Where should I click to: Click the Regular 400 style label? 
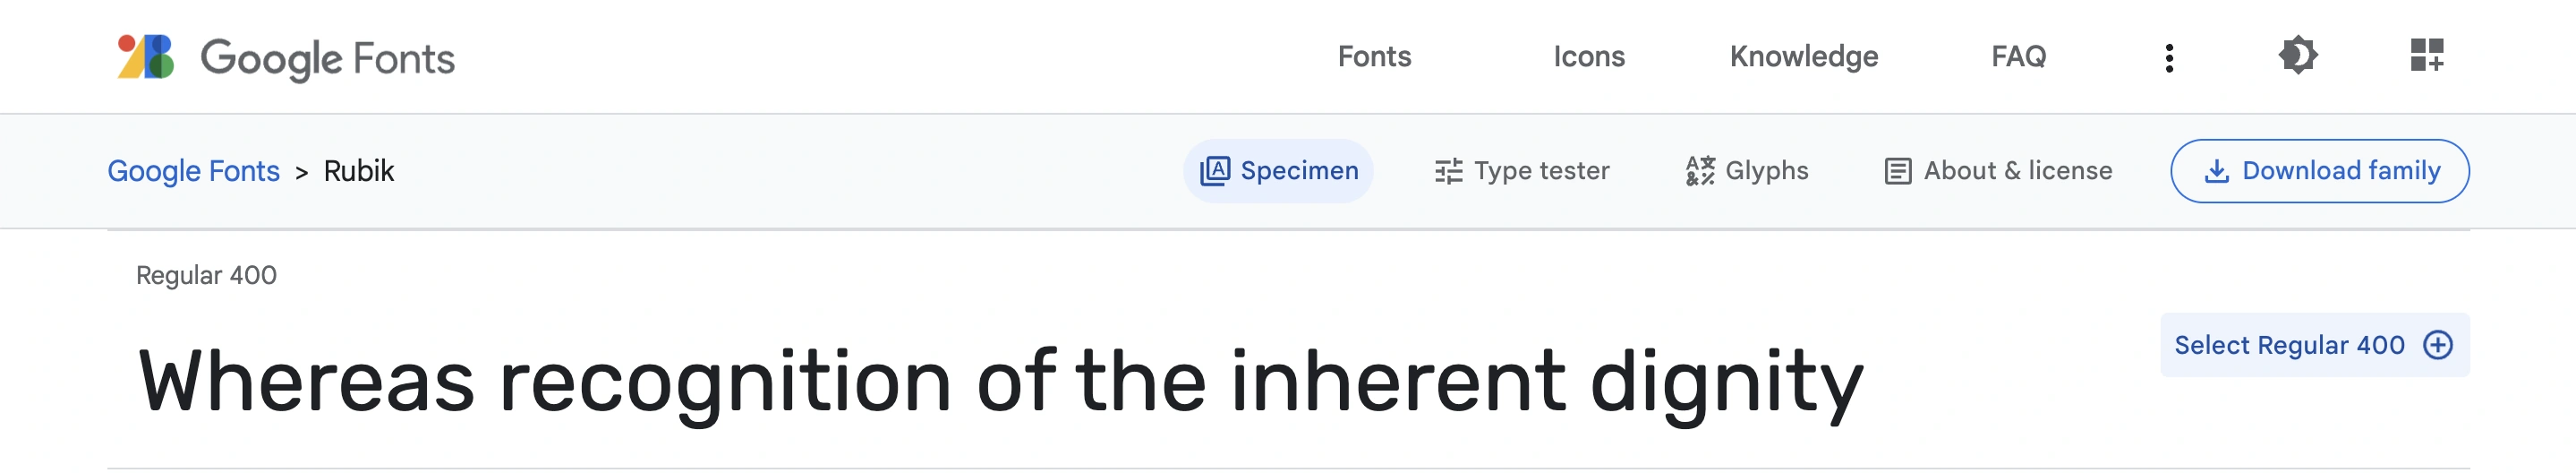206,275
